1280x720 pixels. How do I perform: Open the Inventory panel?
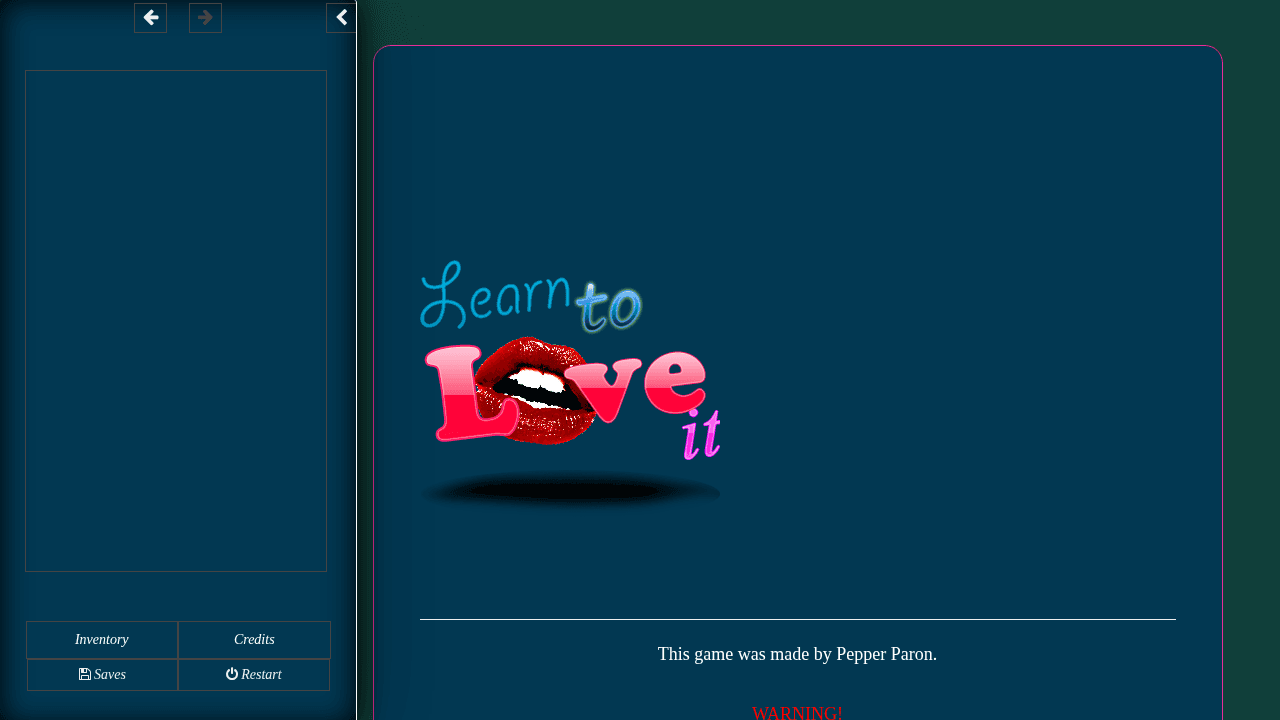[x=102, y=640]
